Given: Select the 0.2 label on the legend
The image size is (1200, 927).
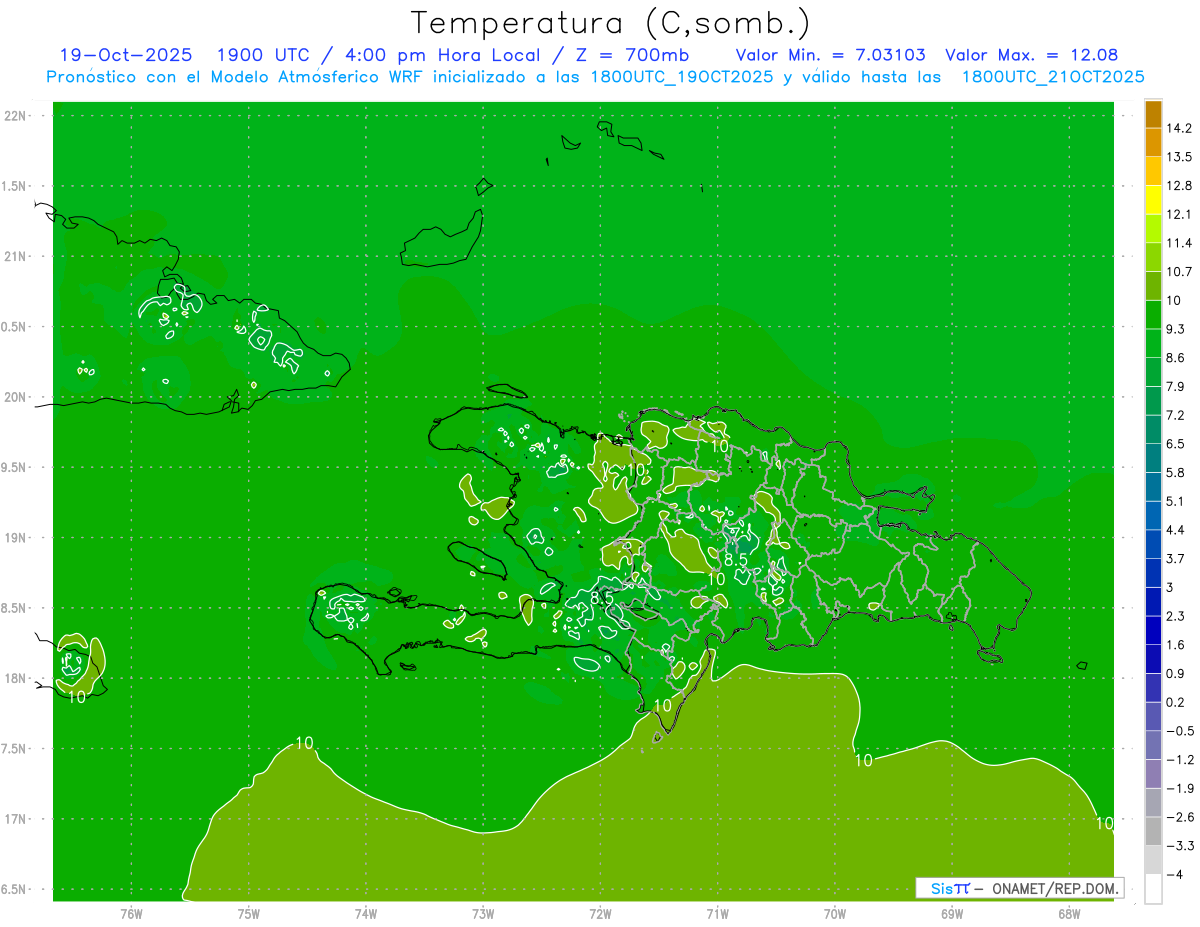Looking at the screenshot, I should [1175, 702].
